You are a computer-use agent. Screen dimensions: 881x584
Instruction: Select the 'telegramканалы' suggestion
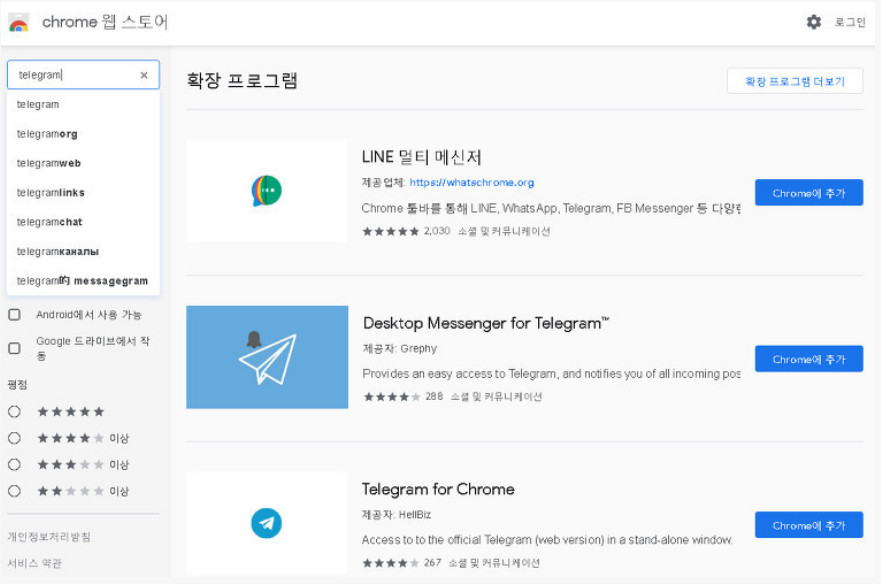tap(83, 251)
